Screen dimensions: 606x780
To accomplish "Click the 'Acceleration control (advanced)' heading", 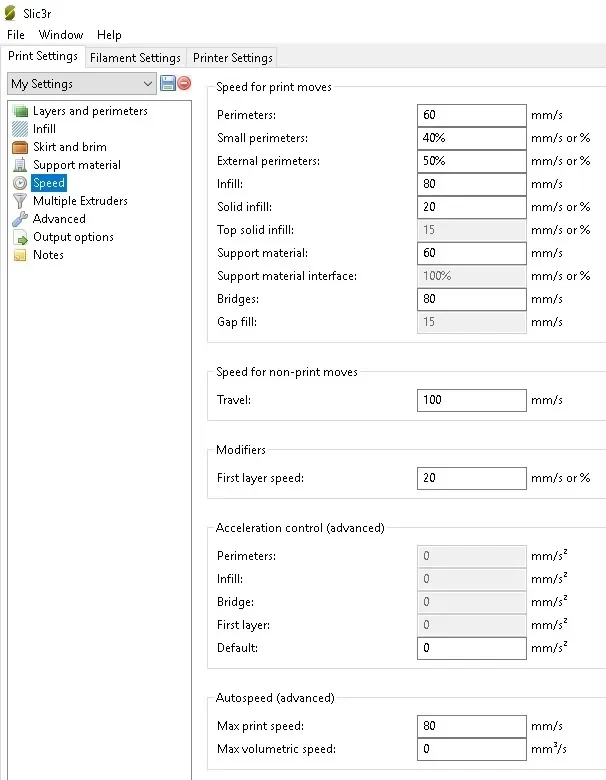I will [300, 528].
